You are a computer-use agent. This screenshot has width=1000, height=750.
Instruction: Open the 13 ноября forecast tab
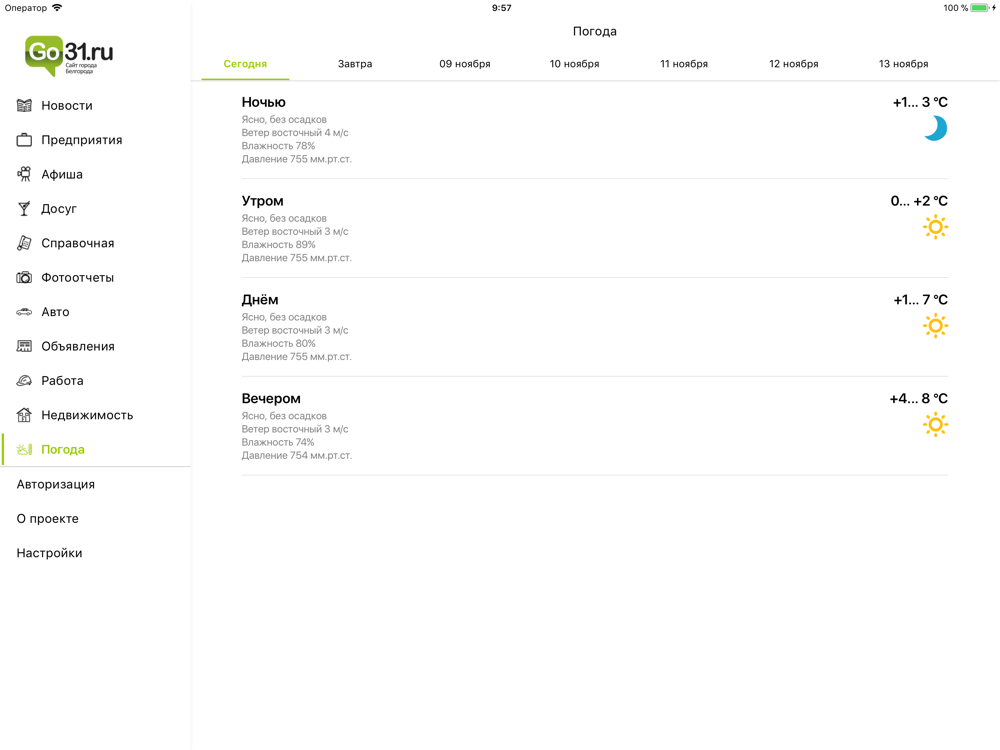coord(904,64)
